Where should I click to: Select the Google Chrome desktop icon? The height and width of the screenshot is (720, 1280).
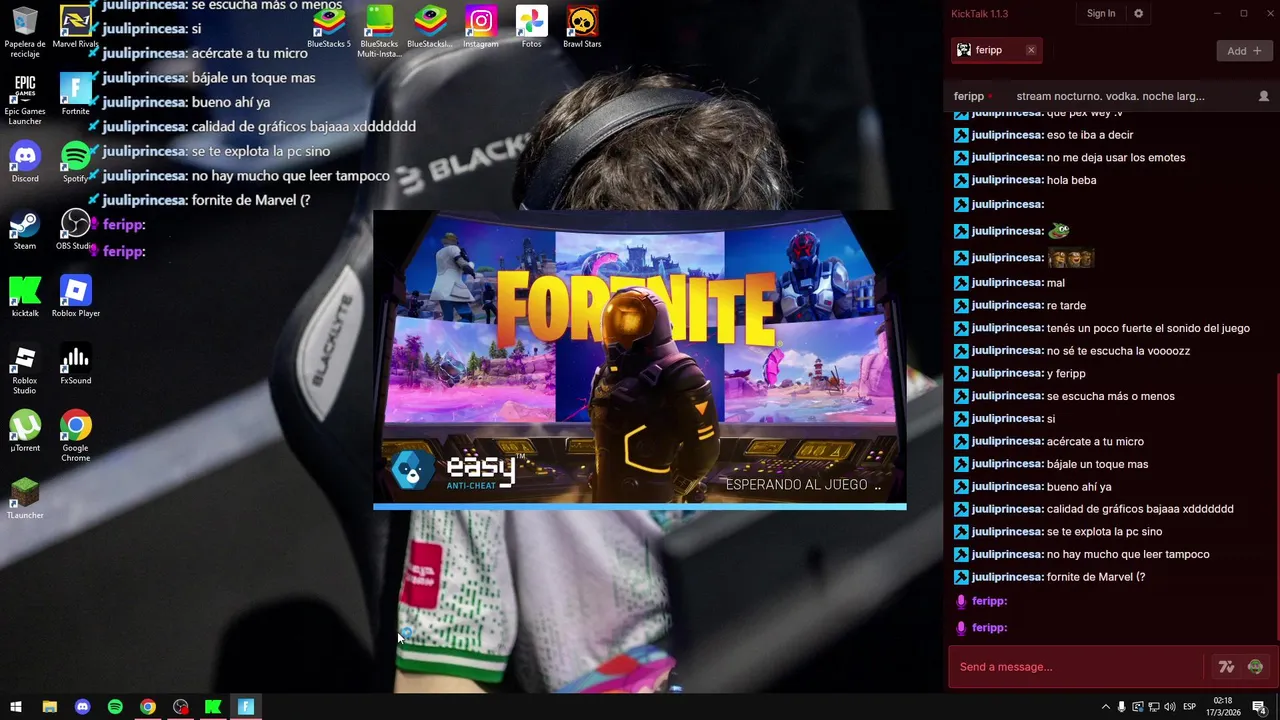pyautogui.click(x=76, y=437)
